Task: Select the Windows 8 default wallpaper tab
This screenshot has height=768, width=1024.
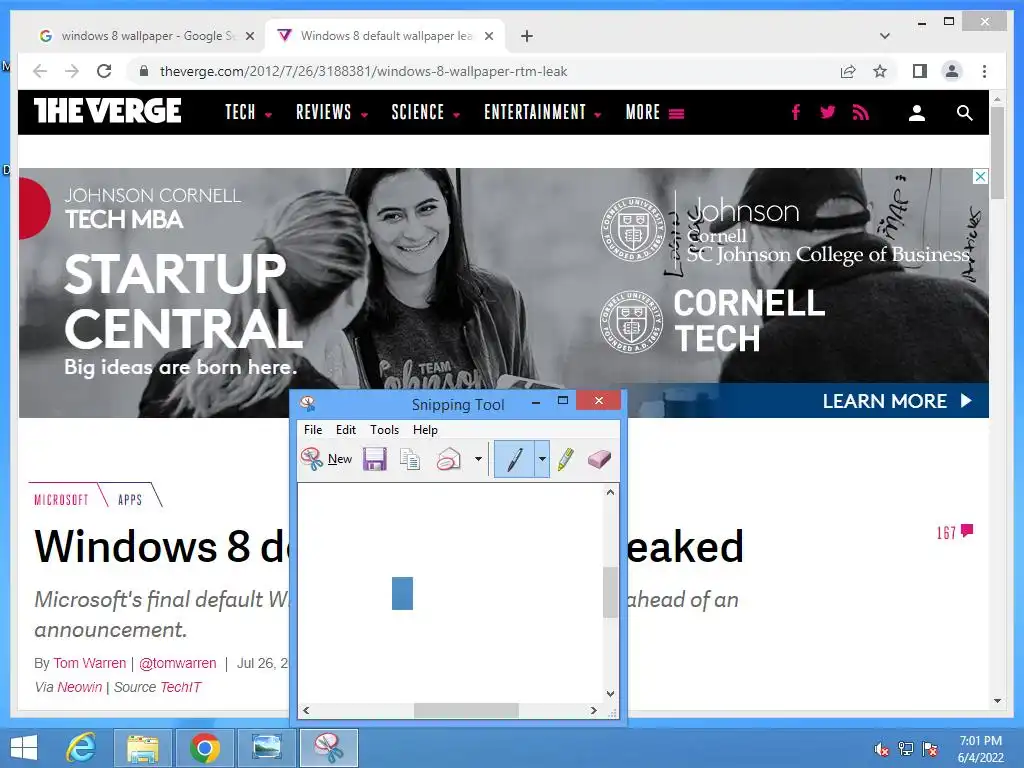Action: [385, 36]
